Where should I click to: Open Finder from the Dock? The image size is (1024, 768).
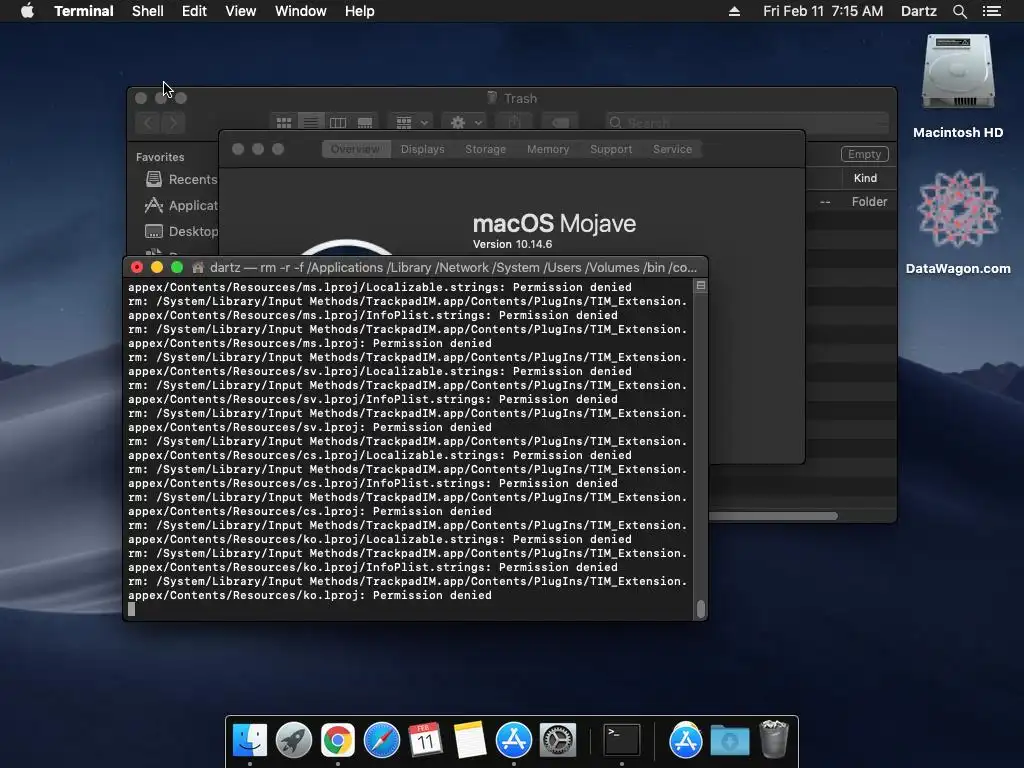[249, 741]
